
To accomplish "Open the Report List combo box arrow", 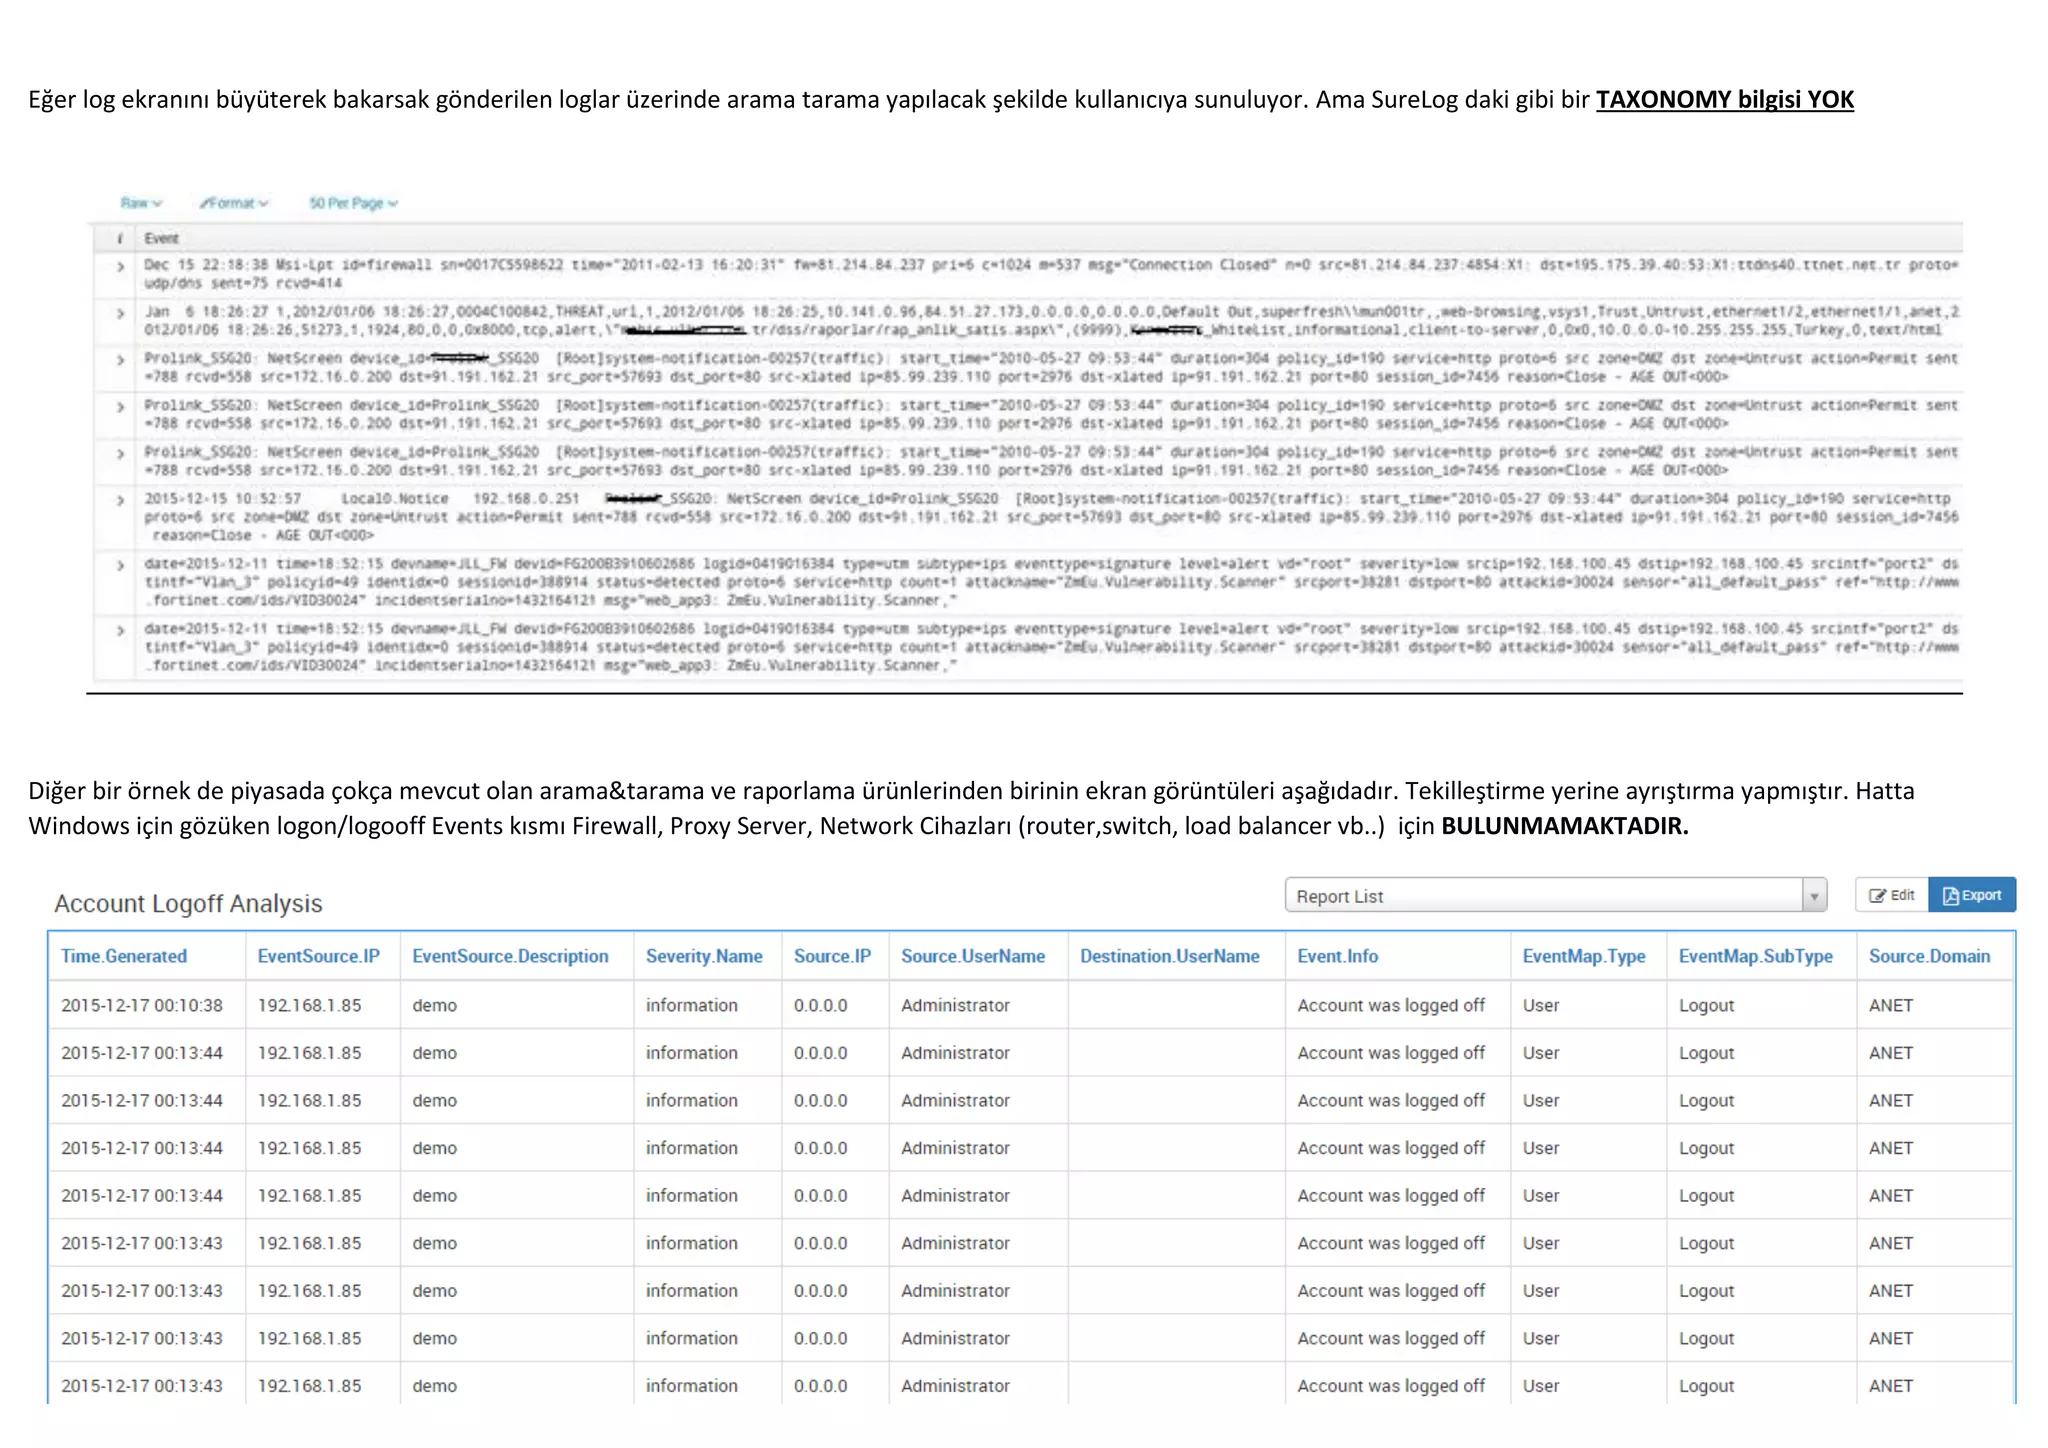I will (x=1814, y=896).
